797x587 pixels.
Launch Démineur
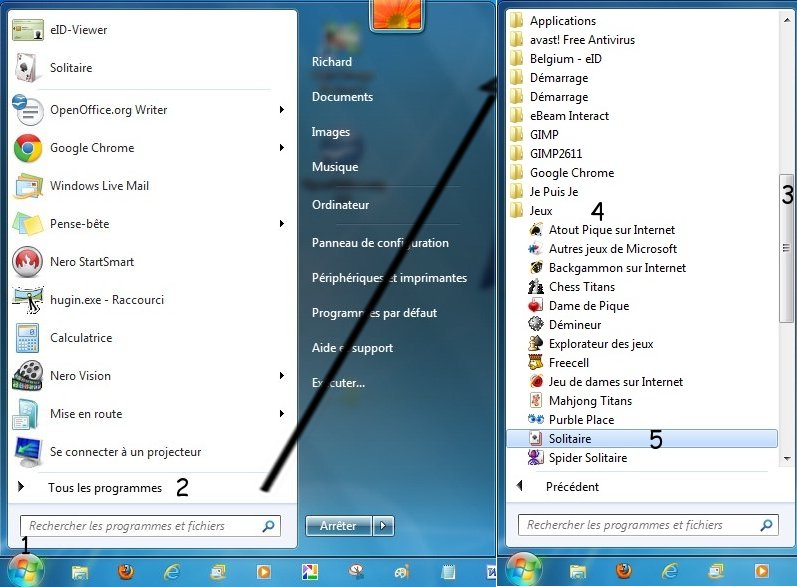[x=565, y=325]
